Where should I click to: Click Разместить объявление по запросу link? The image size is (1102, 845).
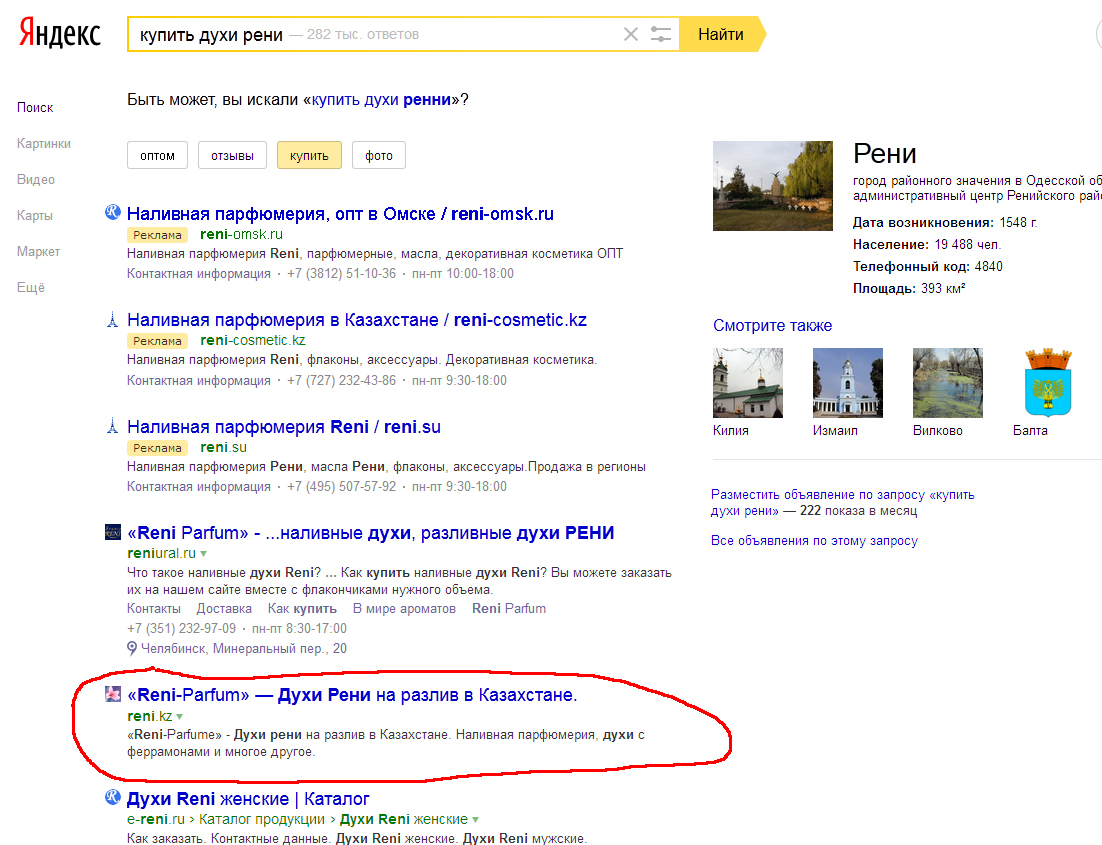843,503
